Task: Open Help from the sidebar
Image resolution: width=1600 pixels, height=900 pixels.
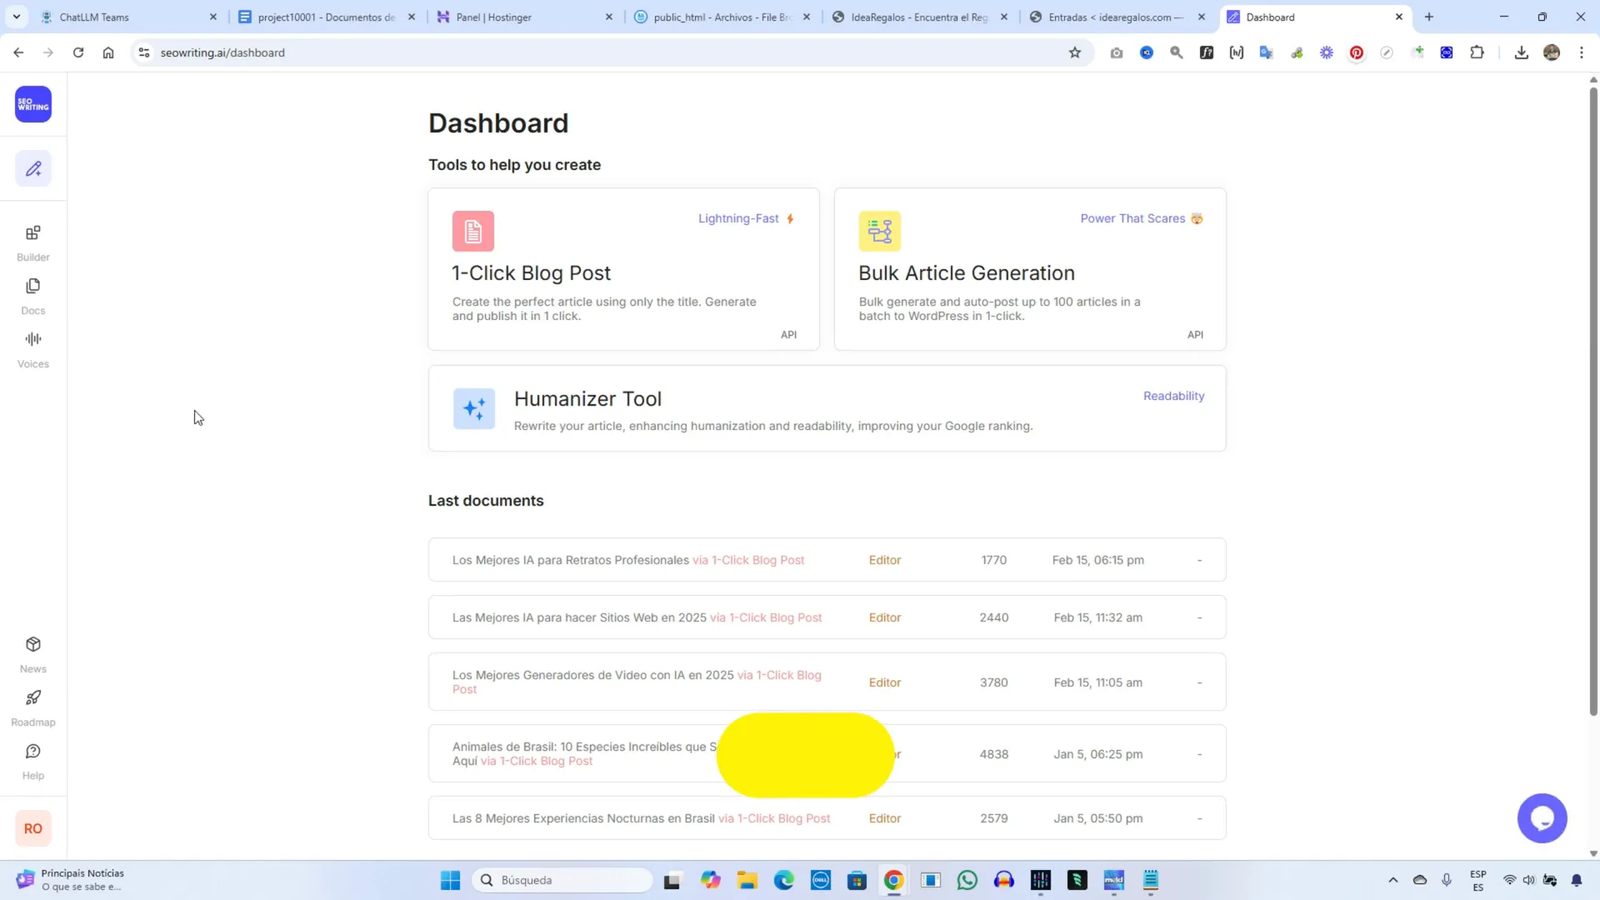Action: click(33, 758)
